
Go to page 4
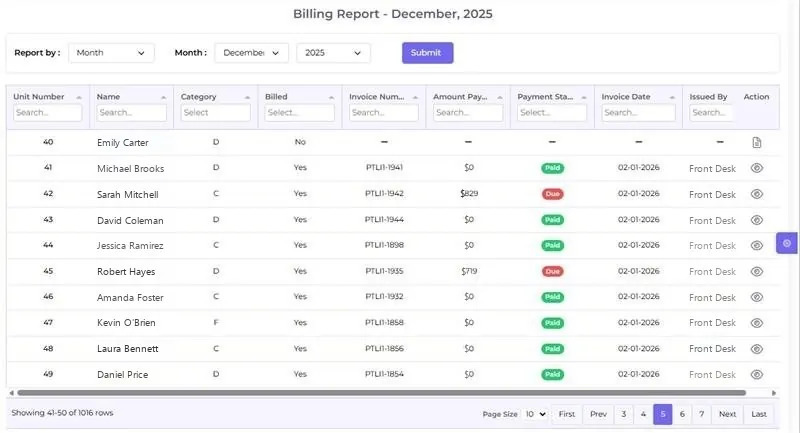(643, 414)
